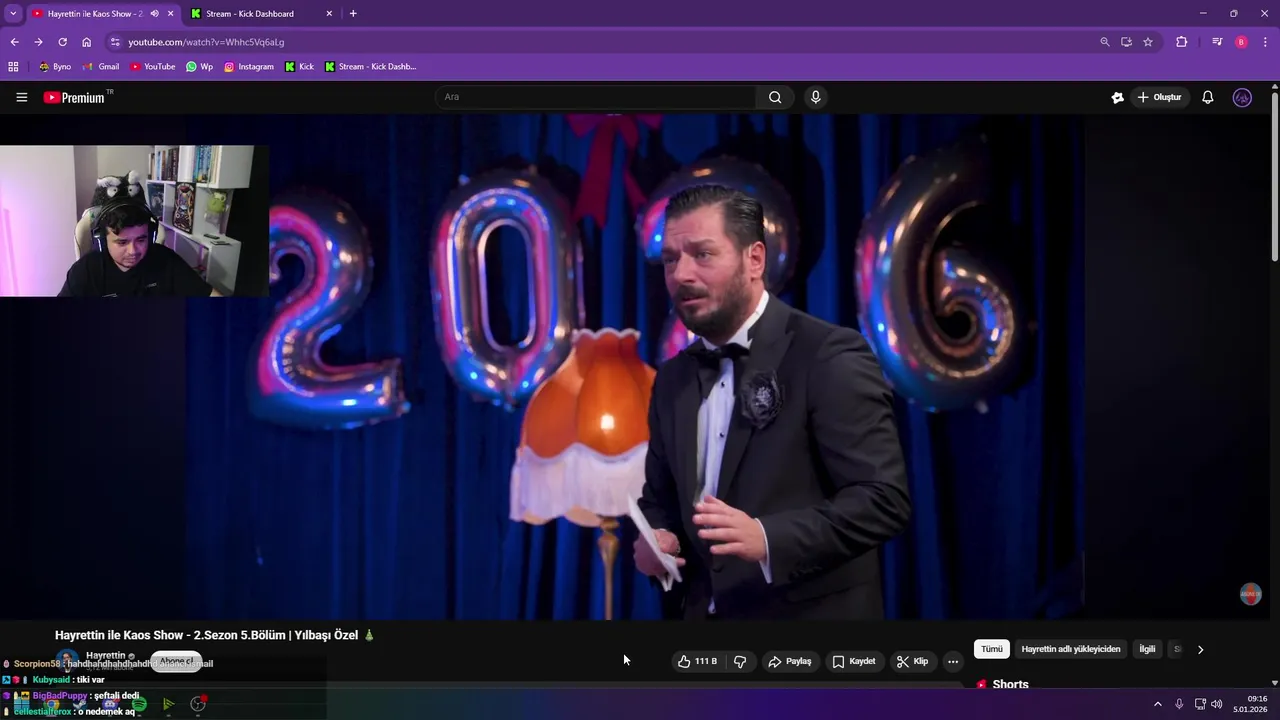The height and width of the screenshot is (720, 1280).
Task: Open the Byno bookmark
Action: tap(55, 67)
